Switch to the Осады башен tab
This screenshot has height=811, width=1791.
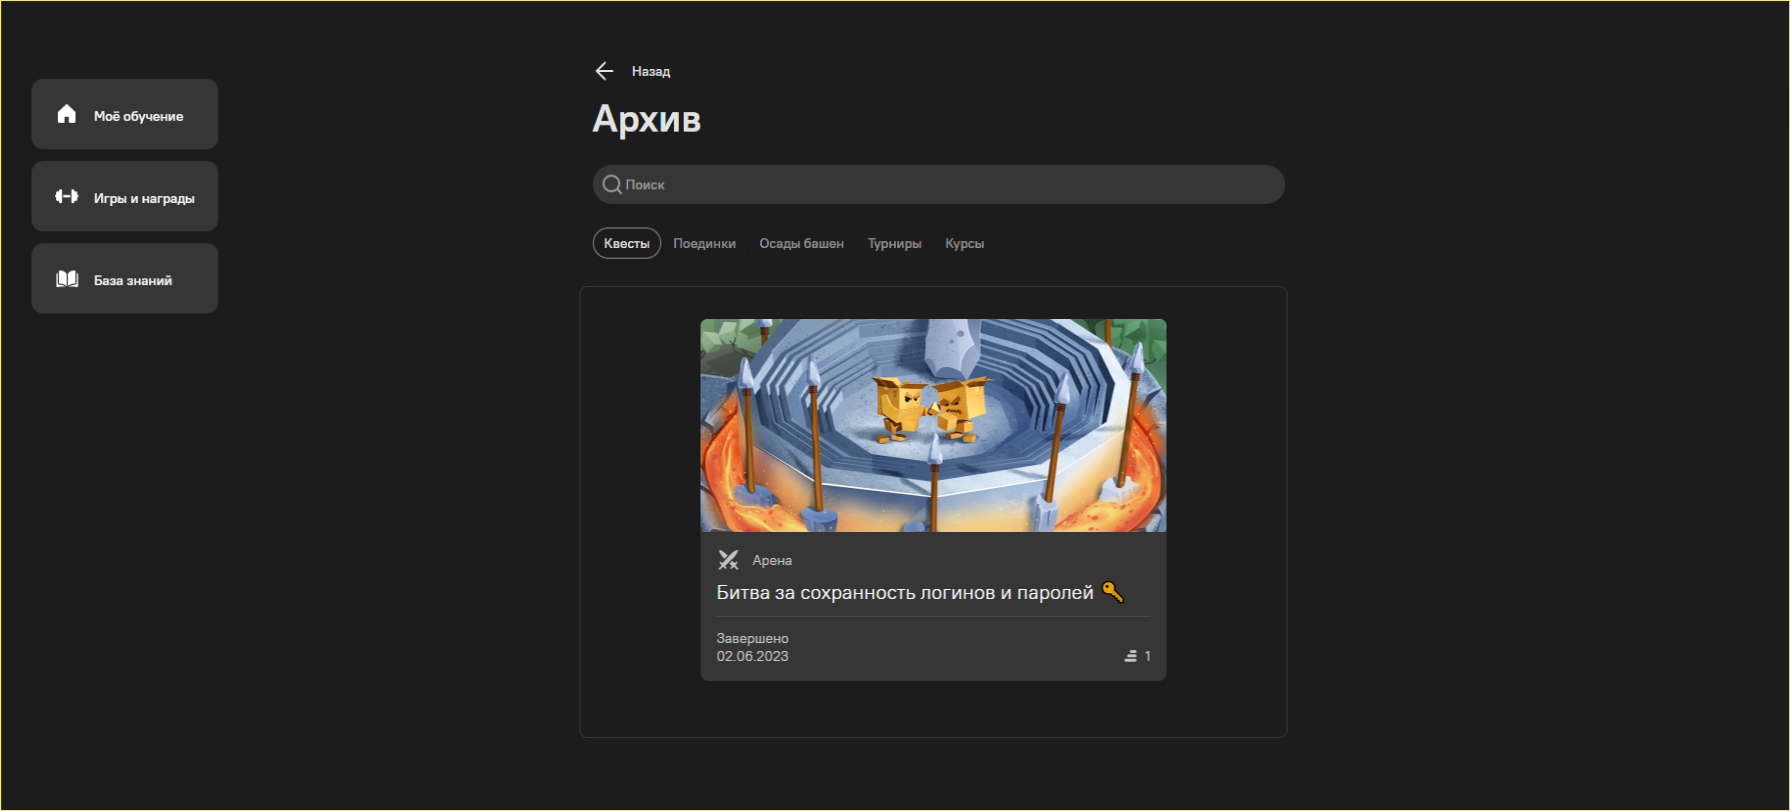pos(801,244)
